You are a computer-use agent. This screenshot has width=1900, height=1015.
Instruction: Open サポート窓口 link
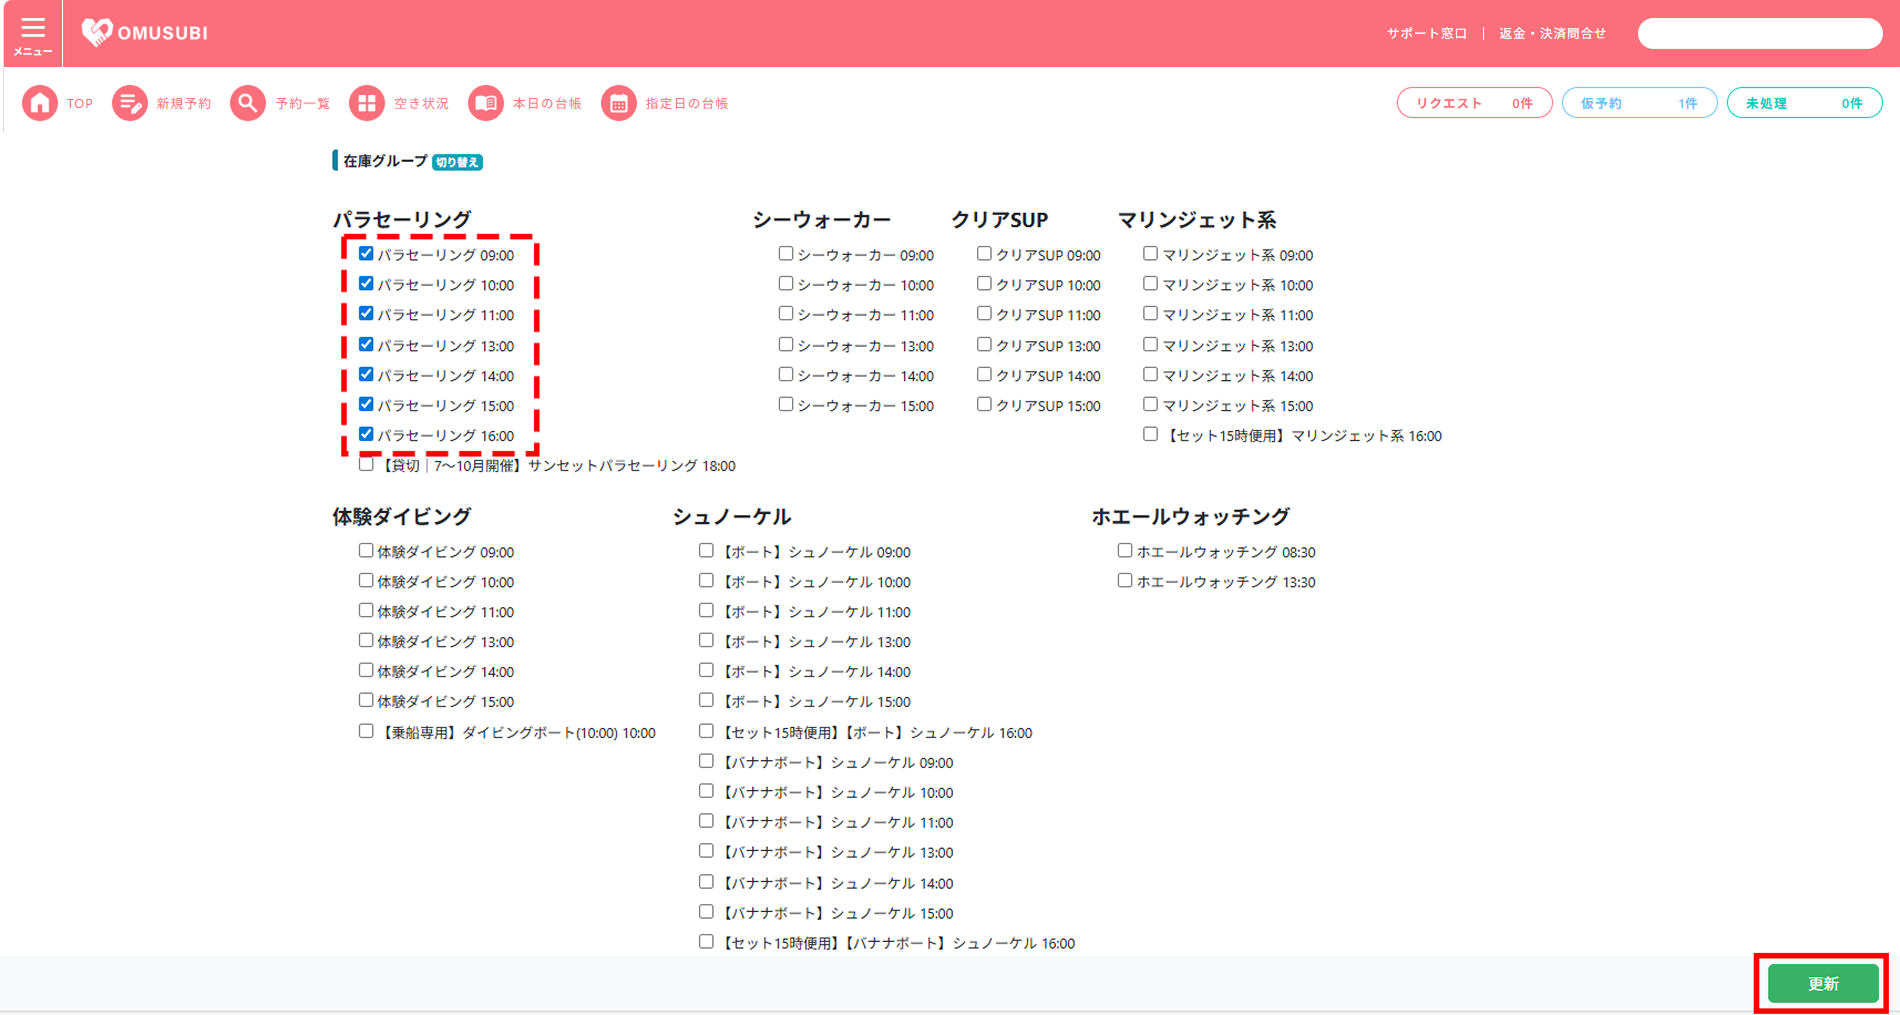[x=1426, y=33]
